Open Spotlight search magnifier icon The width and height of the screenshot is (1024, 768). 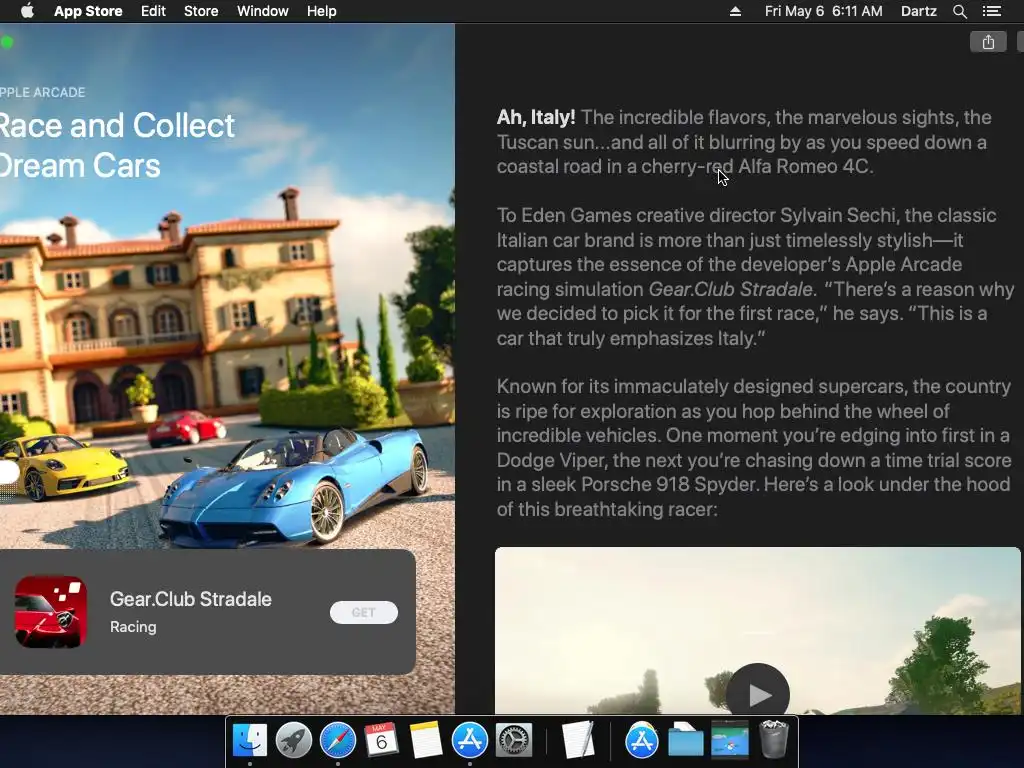click(959, 11)
